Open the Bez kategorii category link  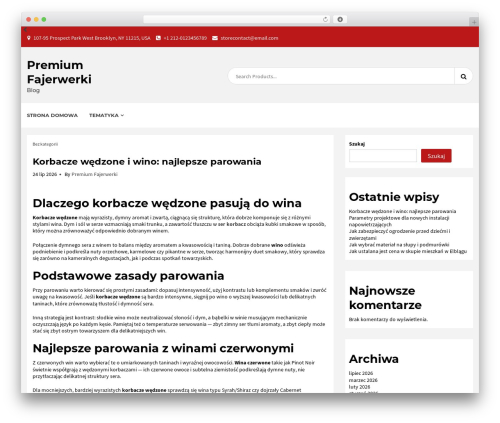(x=45, y=144)
